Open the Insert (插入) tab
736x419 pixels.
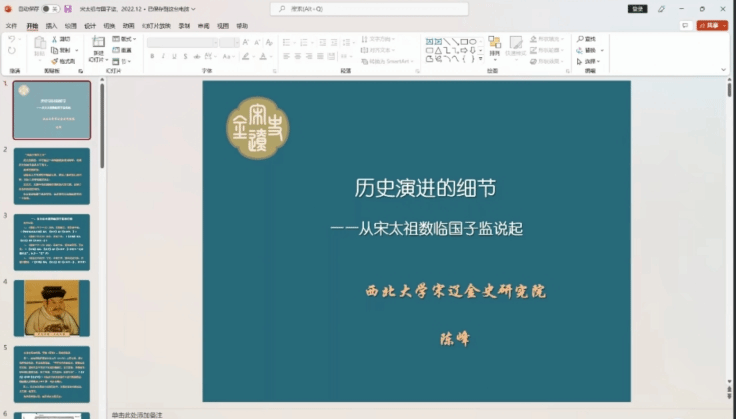(51, 26)
